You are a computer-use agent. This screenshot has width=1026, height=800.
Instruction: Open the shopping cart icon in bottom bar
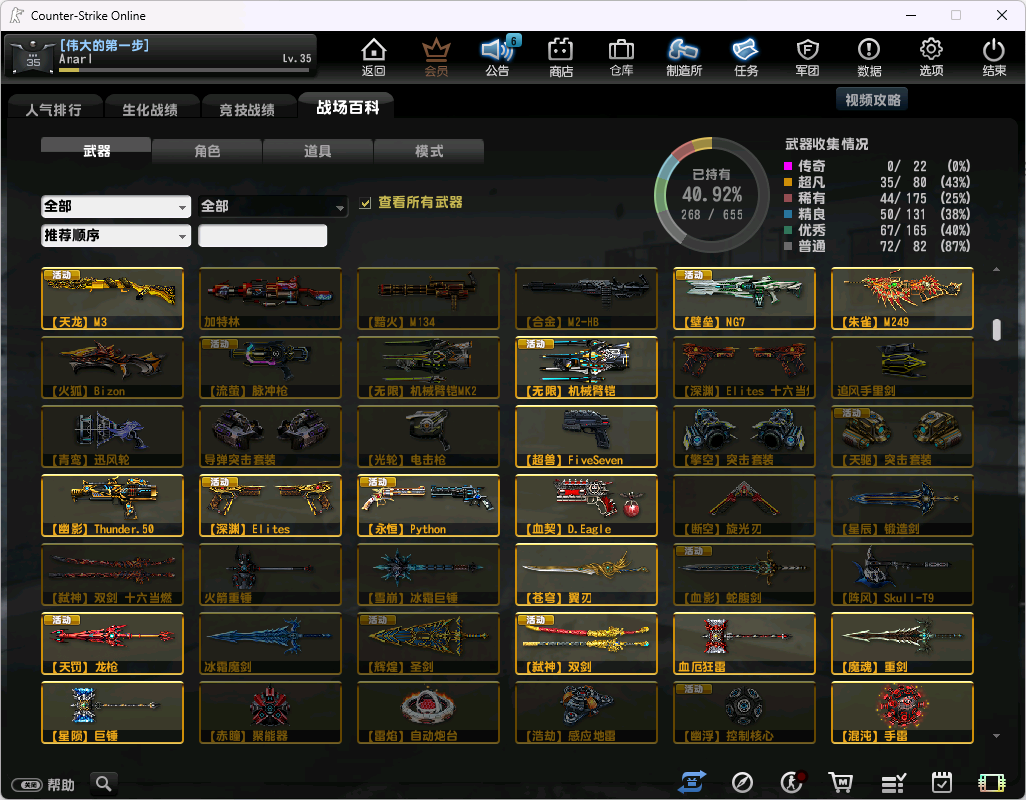pos(841,782)
